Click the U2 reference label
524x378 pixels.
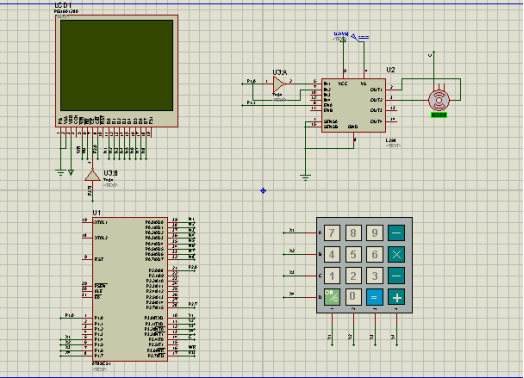coord(391,70)
